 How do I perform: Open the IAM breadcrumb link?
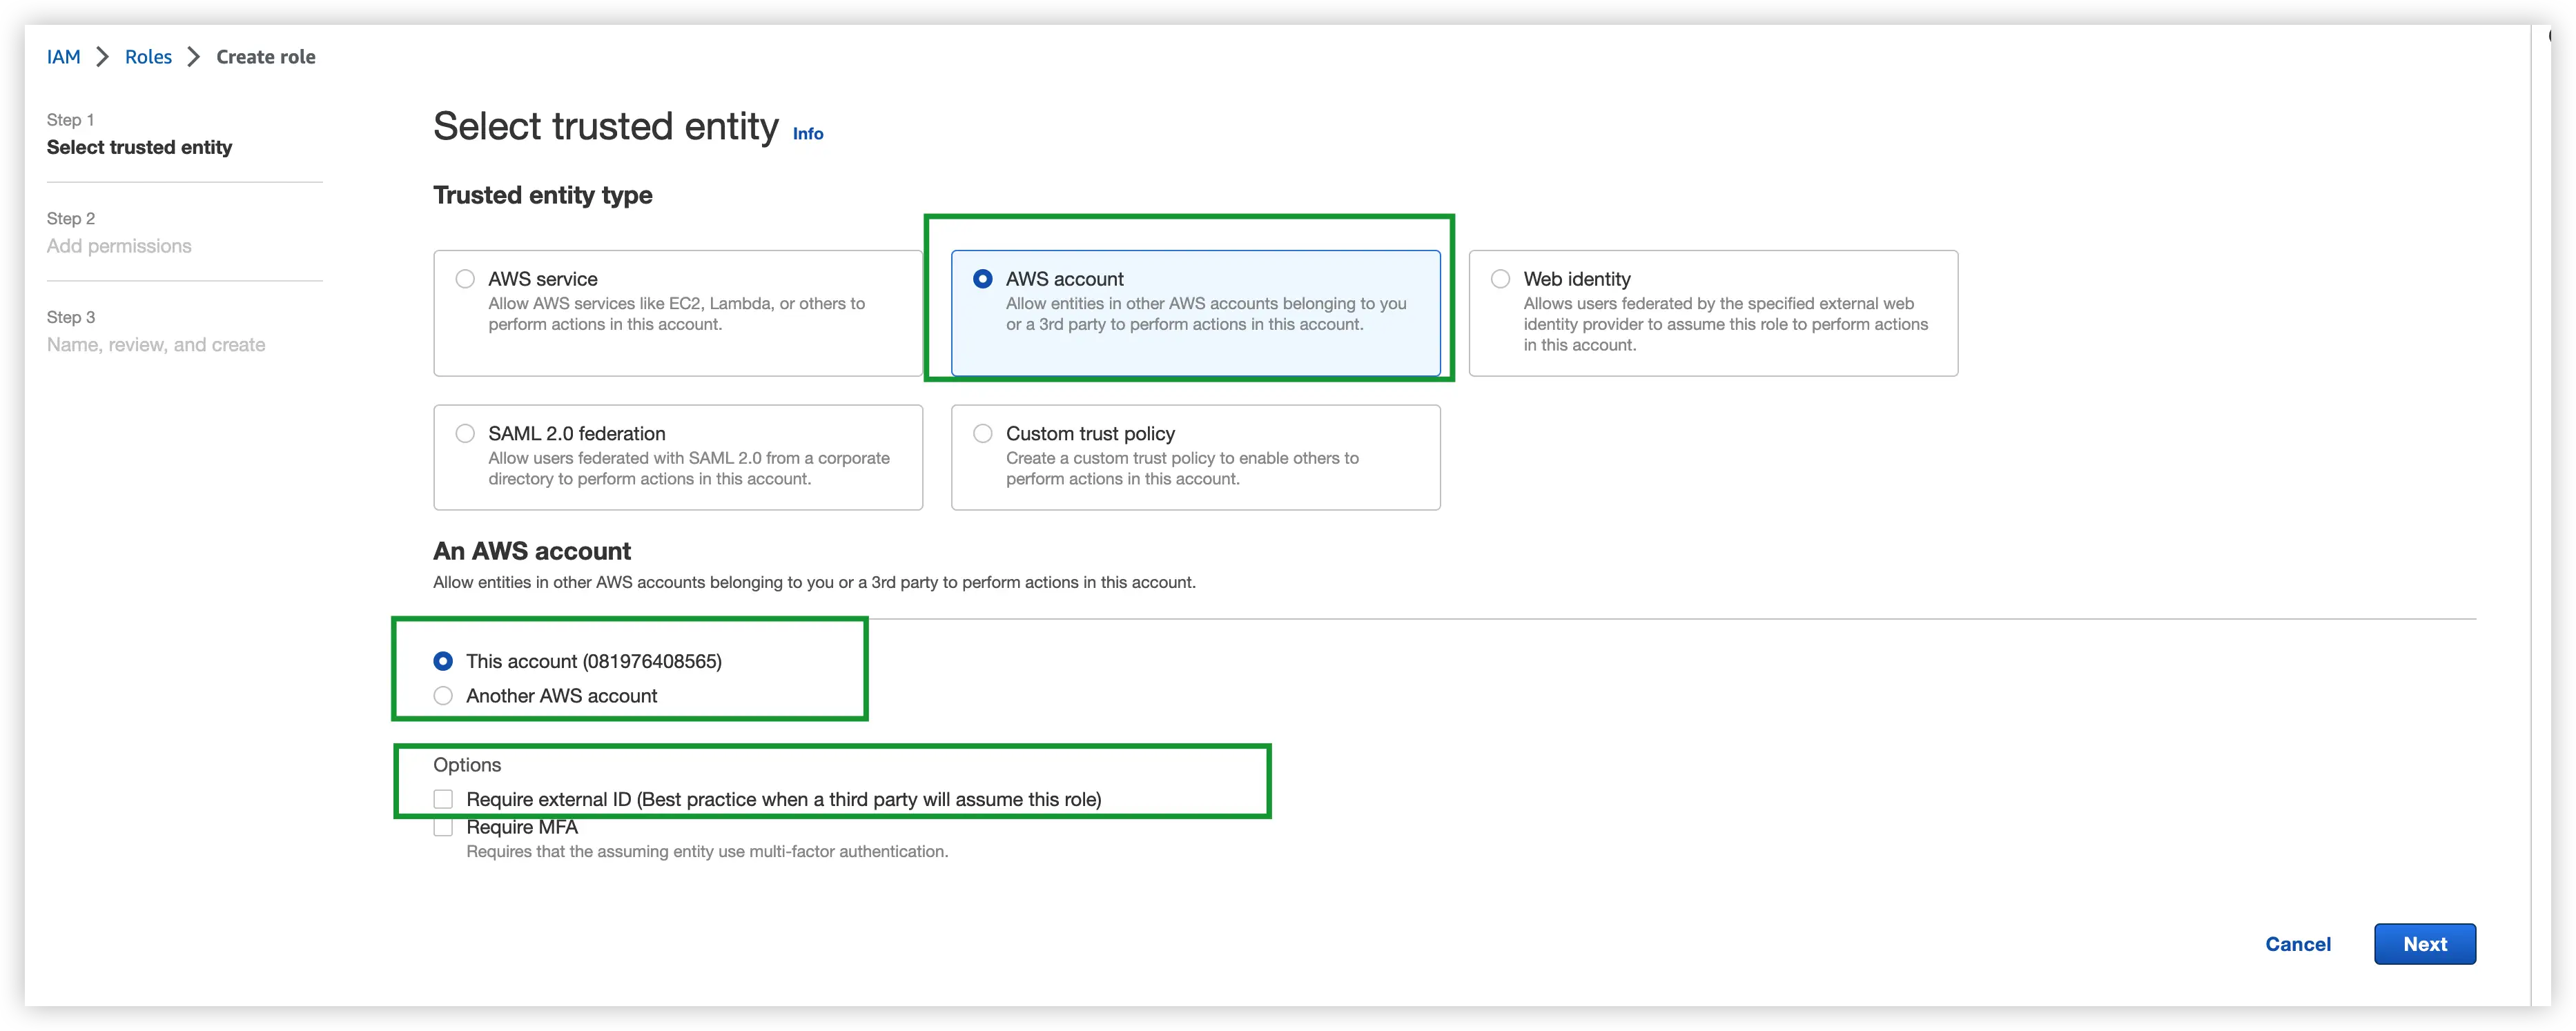[64, 57]
